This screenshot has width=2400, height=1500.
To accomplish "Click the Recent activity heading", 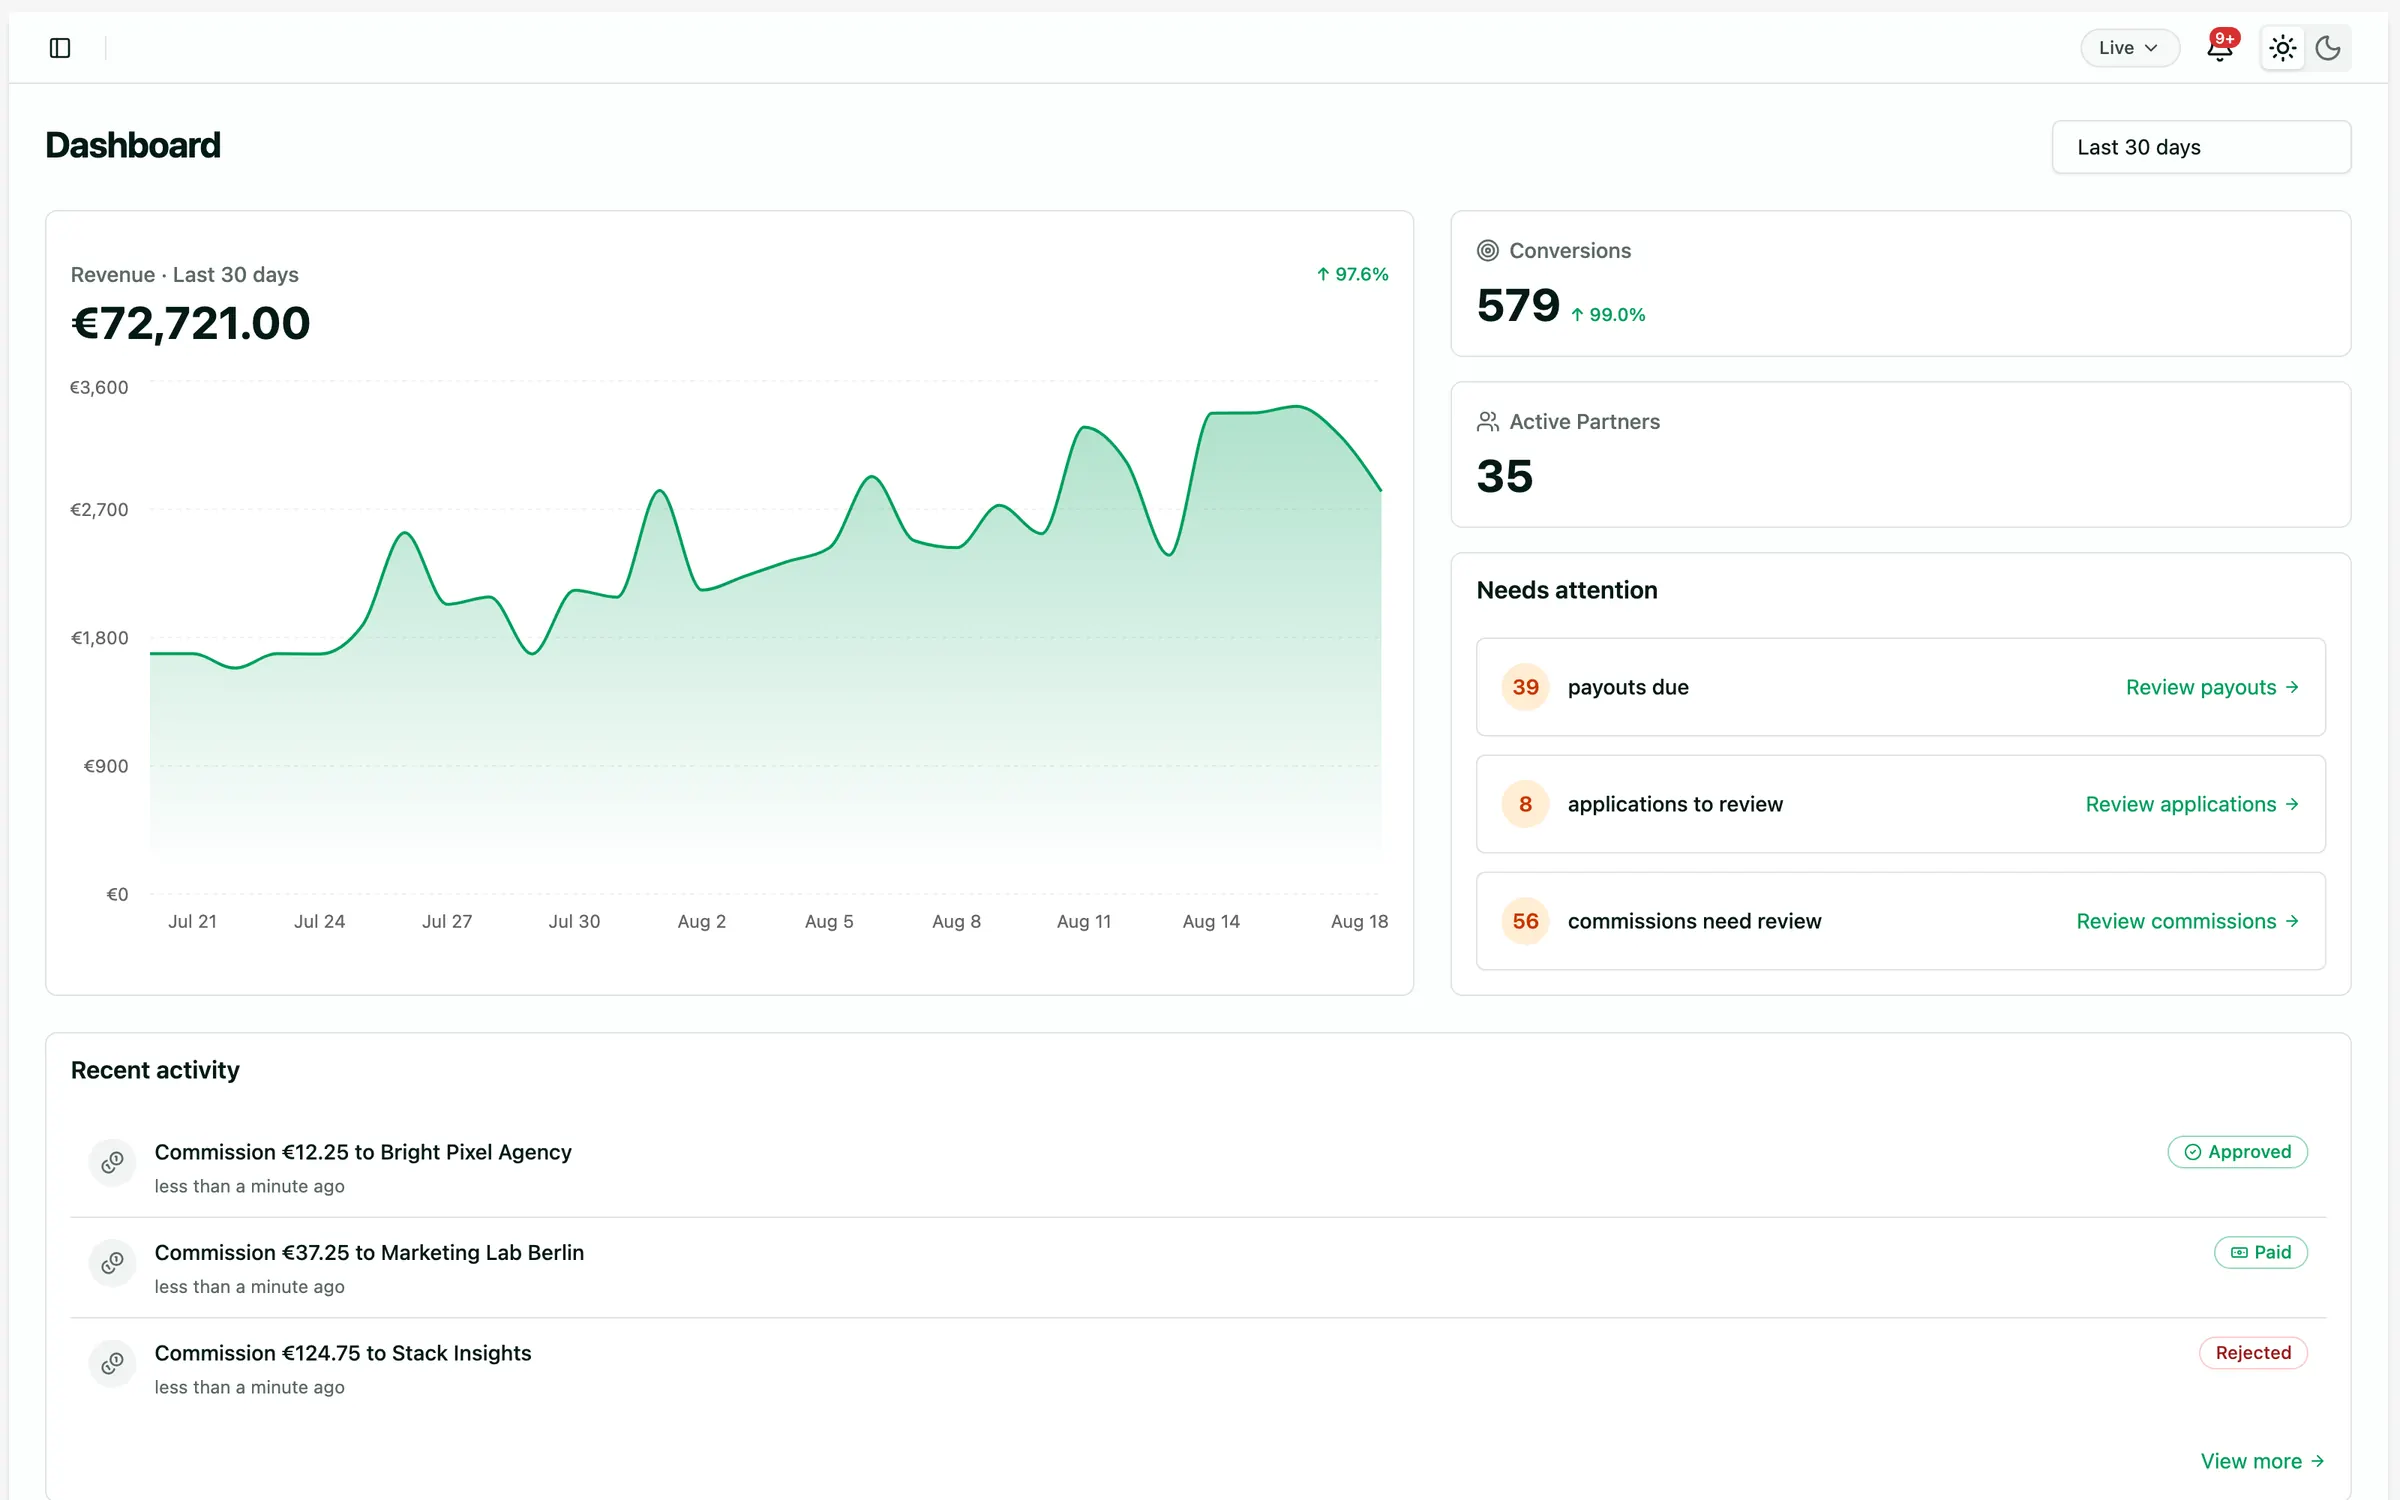I will point(155,1070).
